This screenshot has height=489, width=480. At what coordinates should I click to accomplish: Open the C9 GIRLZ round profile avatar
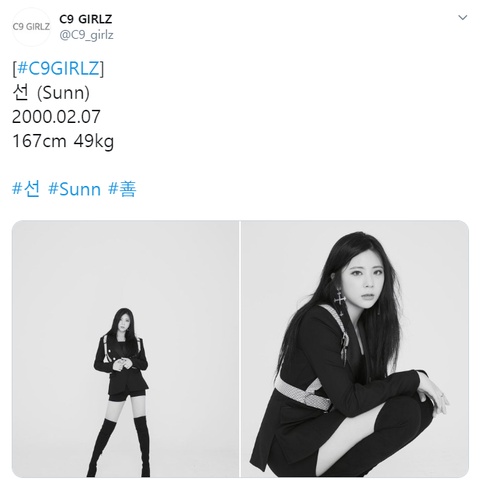tap(31, 27)
